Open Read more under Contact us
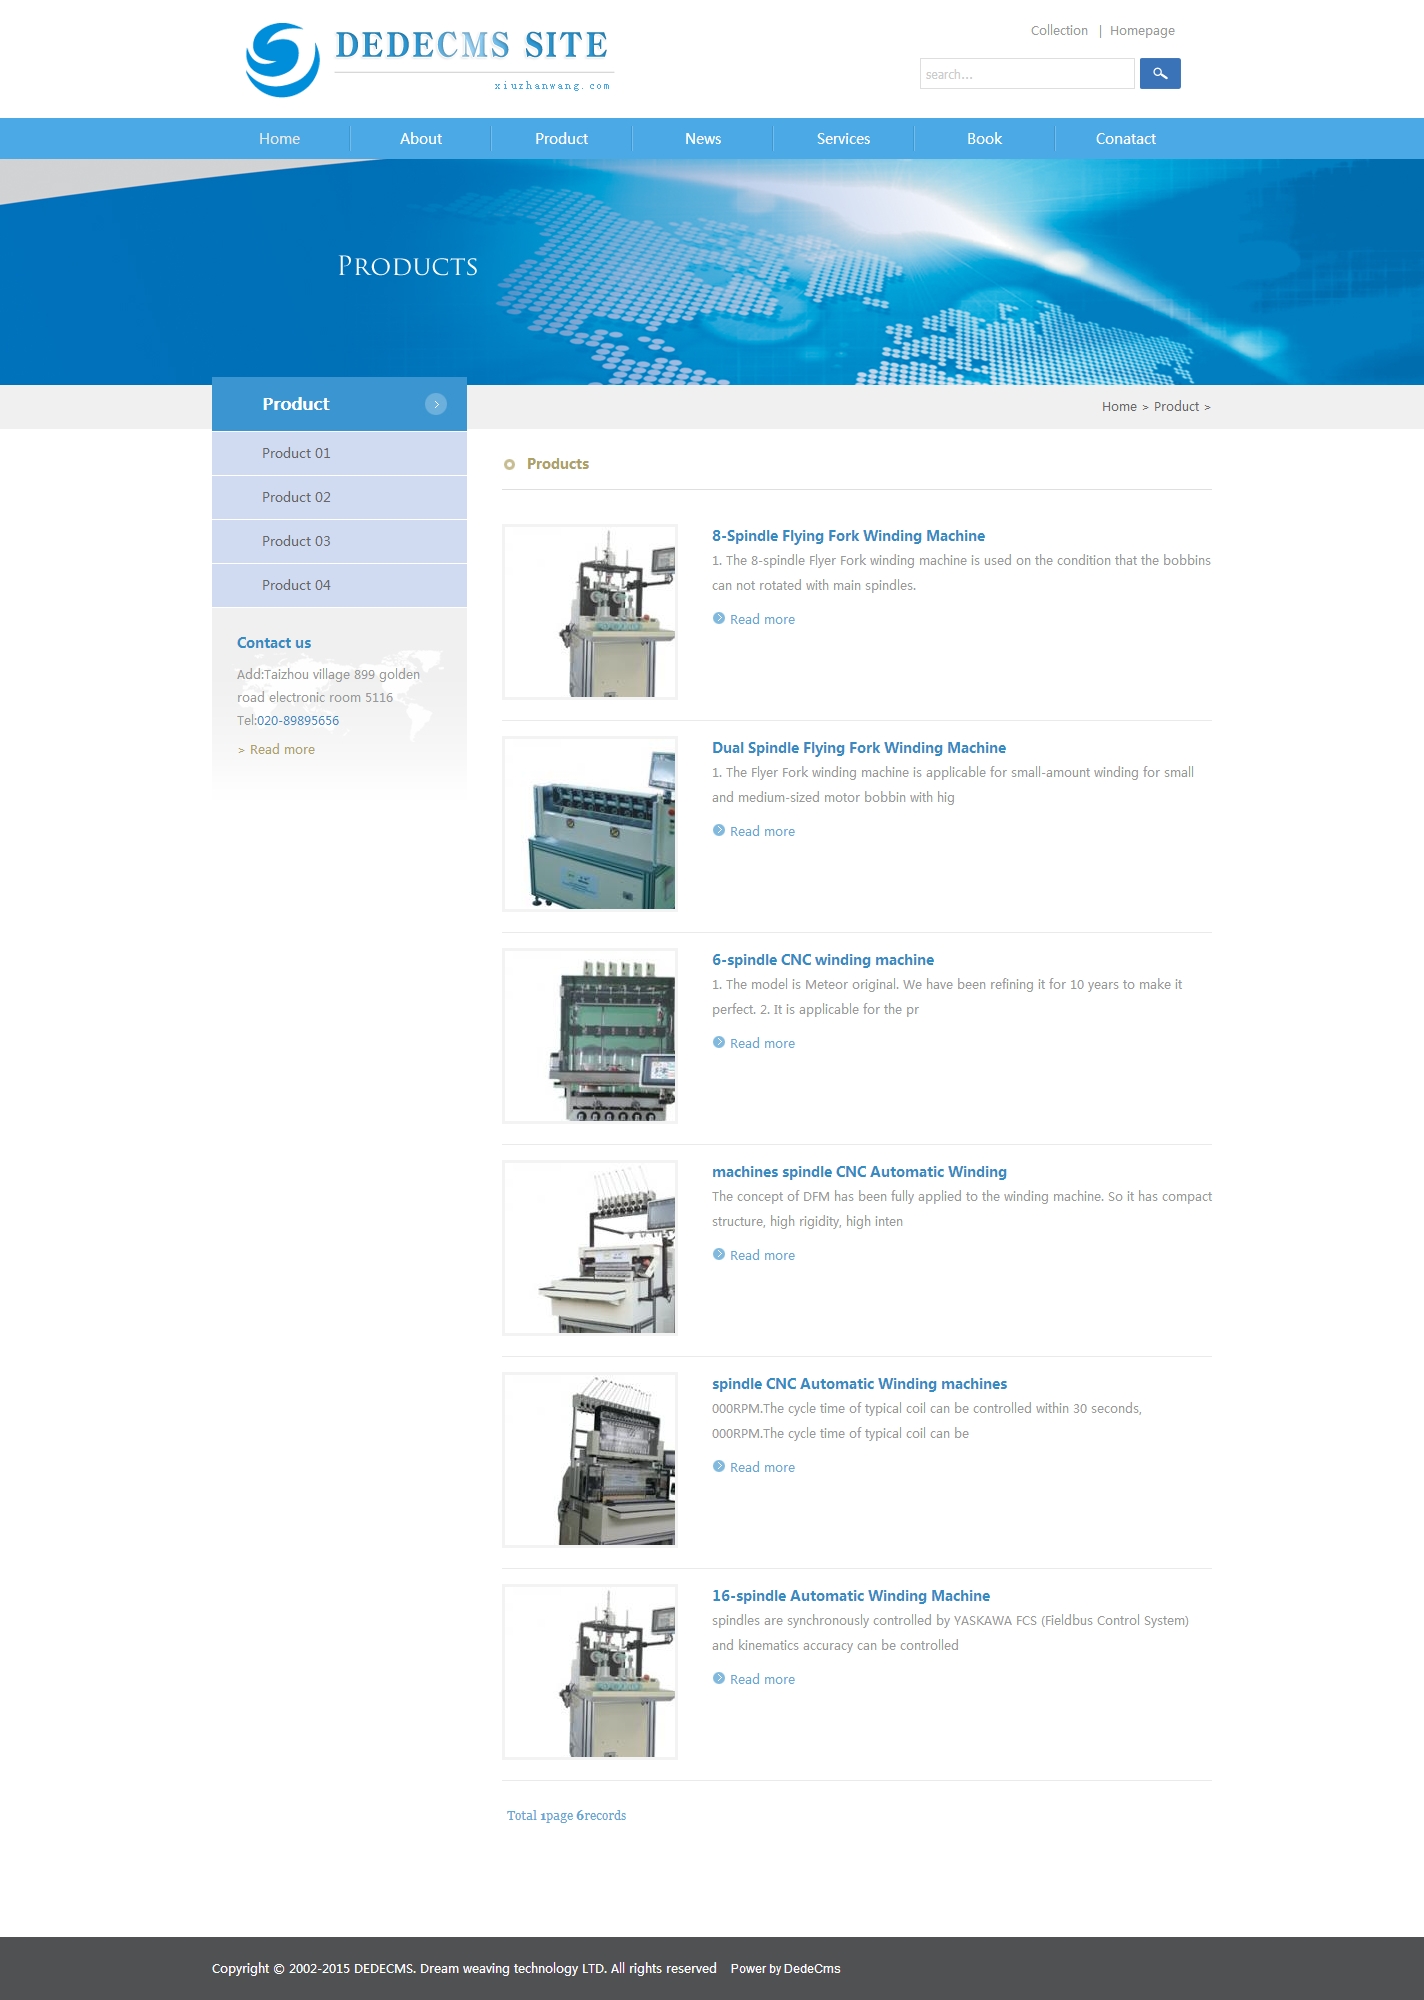 click(x=282, y=750)
